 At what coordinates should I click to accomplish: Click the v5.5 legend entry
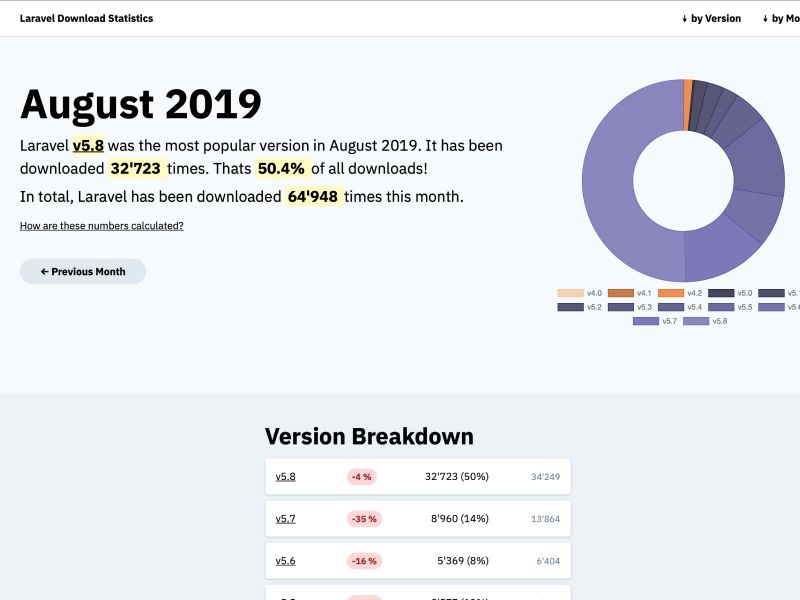pyautogui.click(x=730, y=306)
